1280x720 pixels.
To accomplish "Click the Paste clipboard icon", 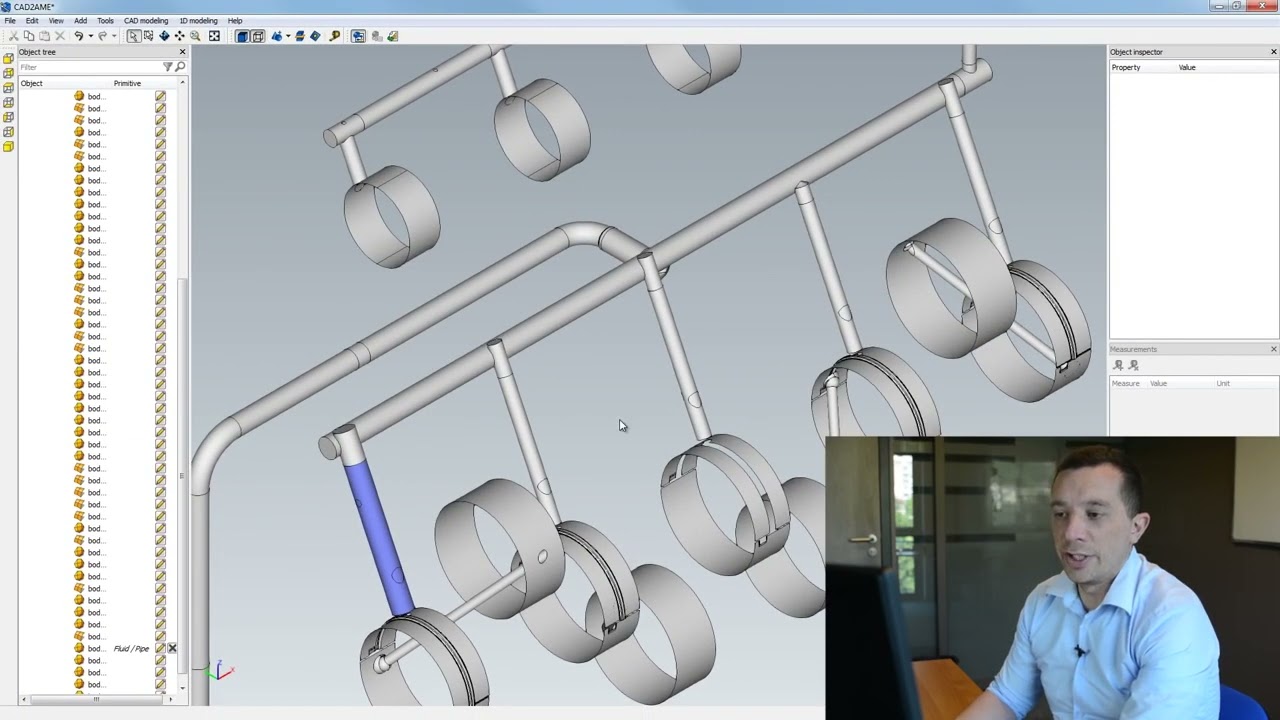I will (x=44, y=36).
